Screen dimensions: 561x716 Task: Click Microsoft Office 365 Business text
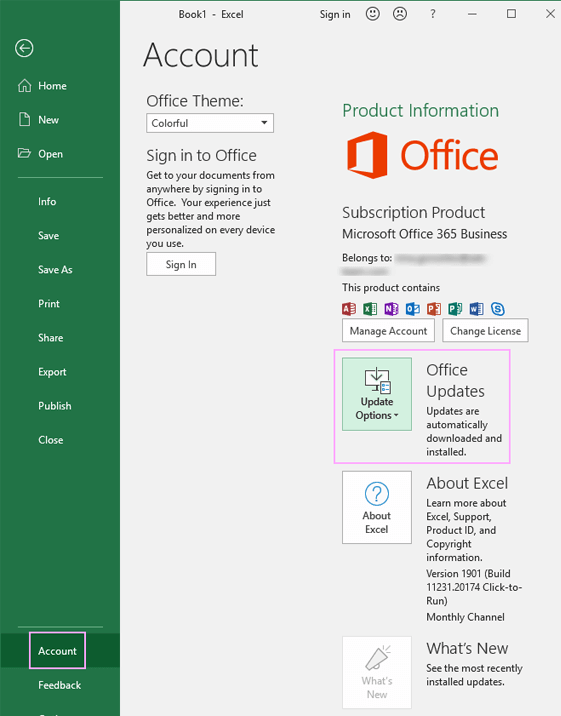[425, 234]
